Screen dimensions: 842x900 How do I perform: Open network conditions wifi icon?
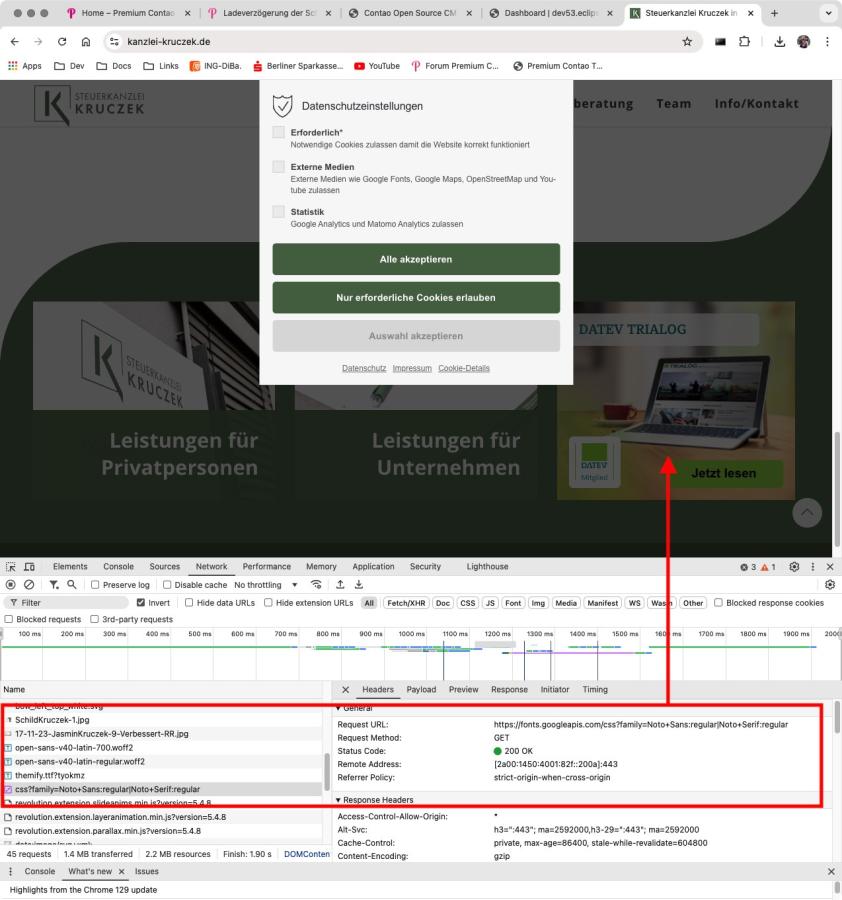click(x=316, y=584)
